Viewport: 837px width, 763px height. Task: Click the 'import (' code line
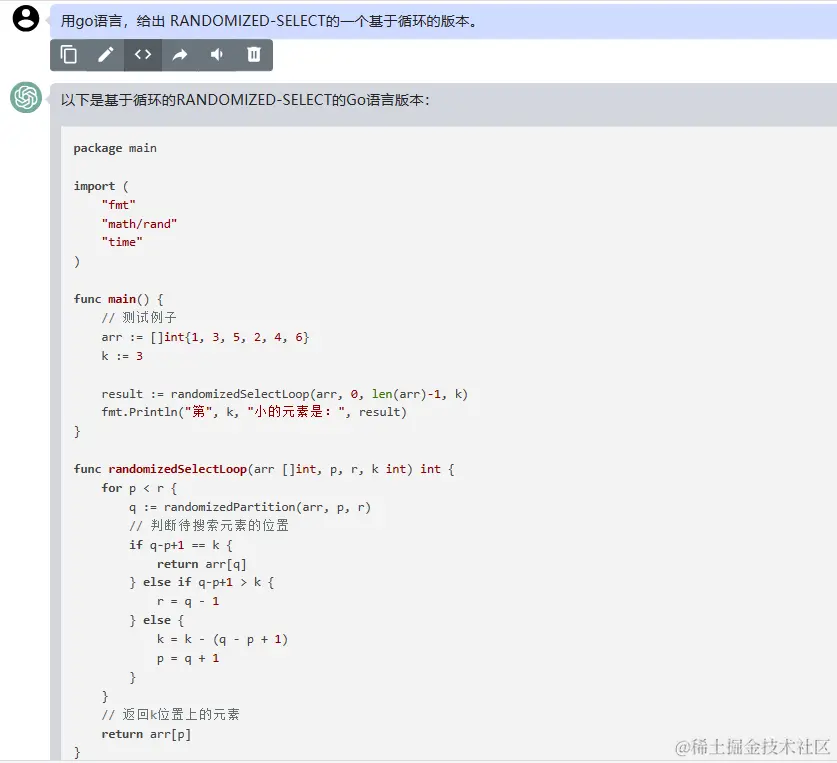coord(101,186)
